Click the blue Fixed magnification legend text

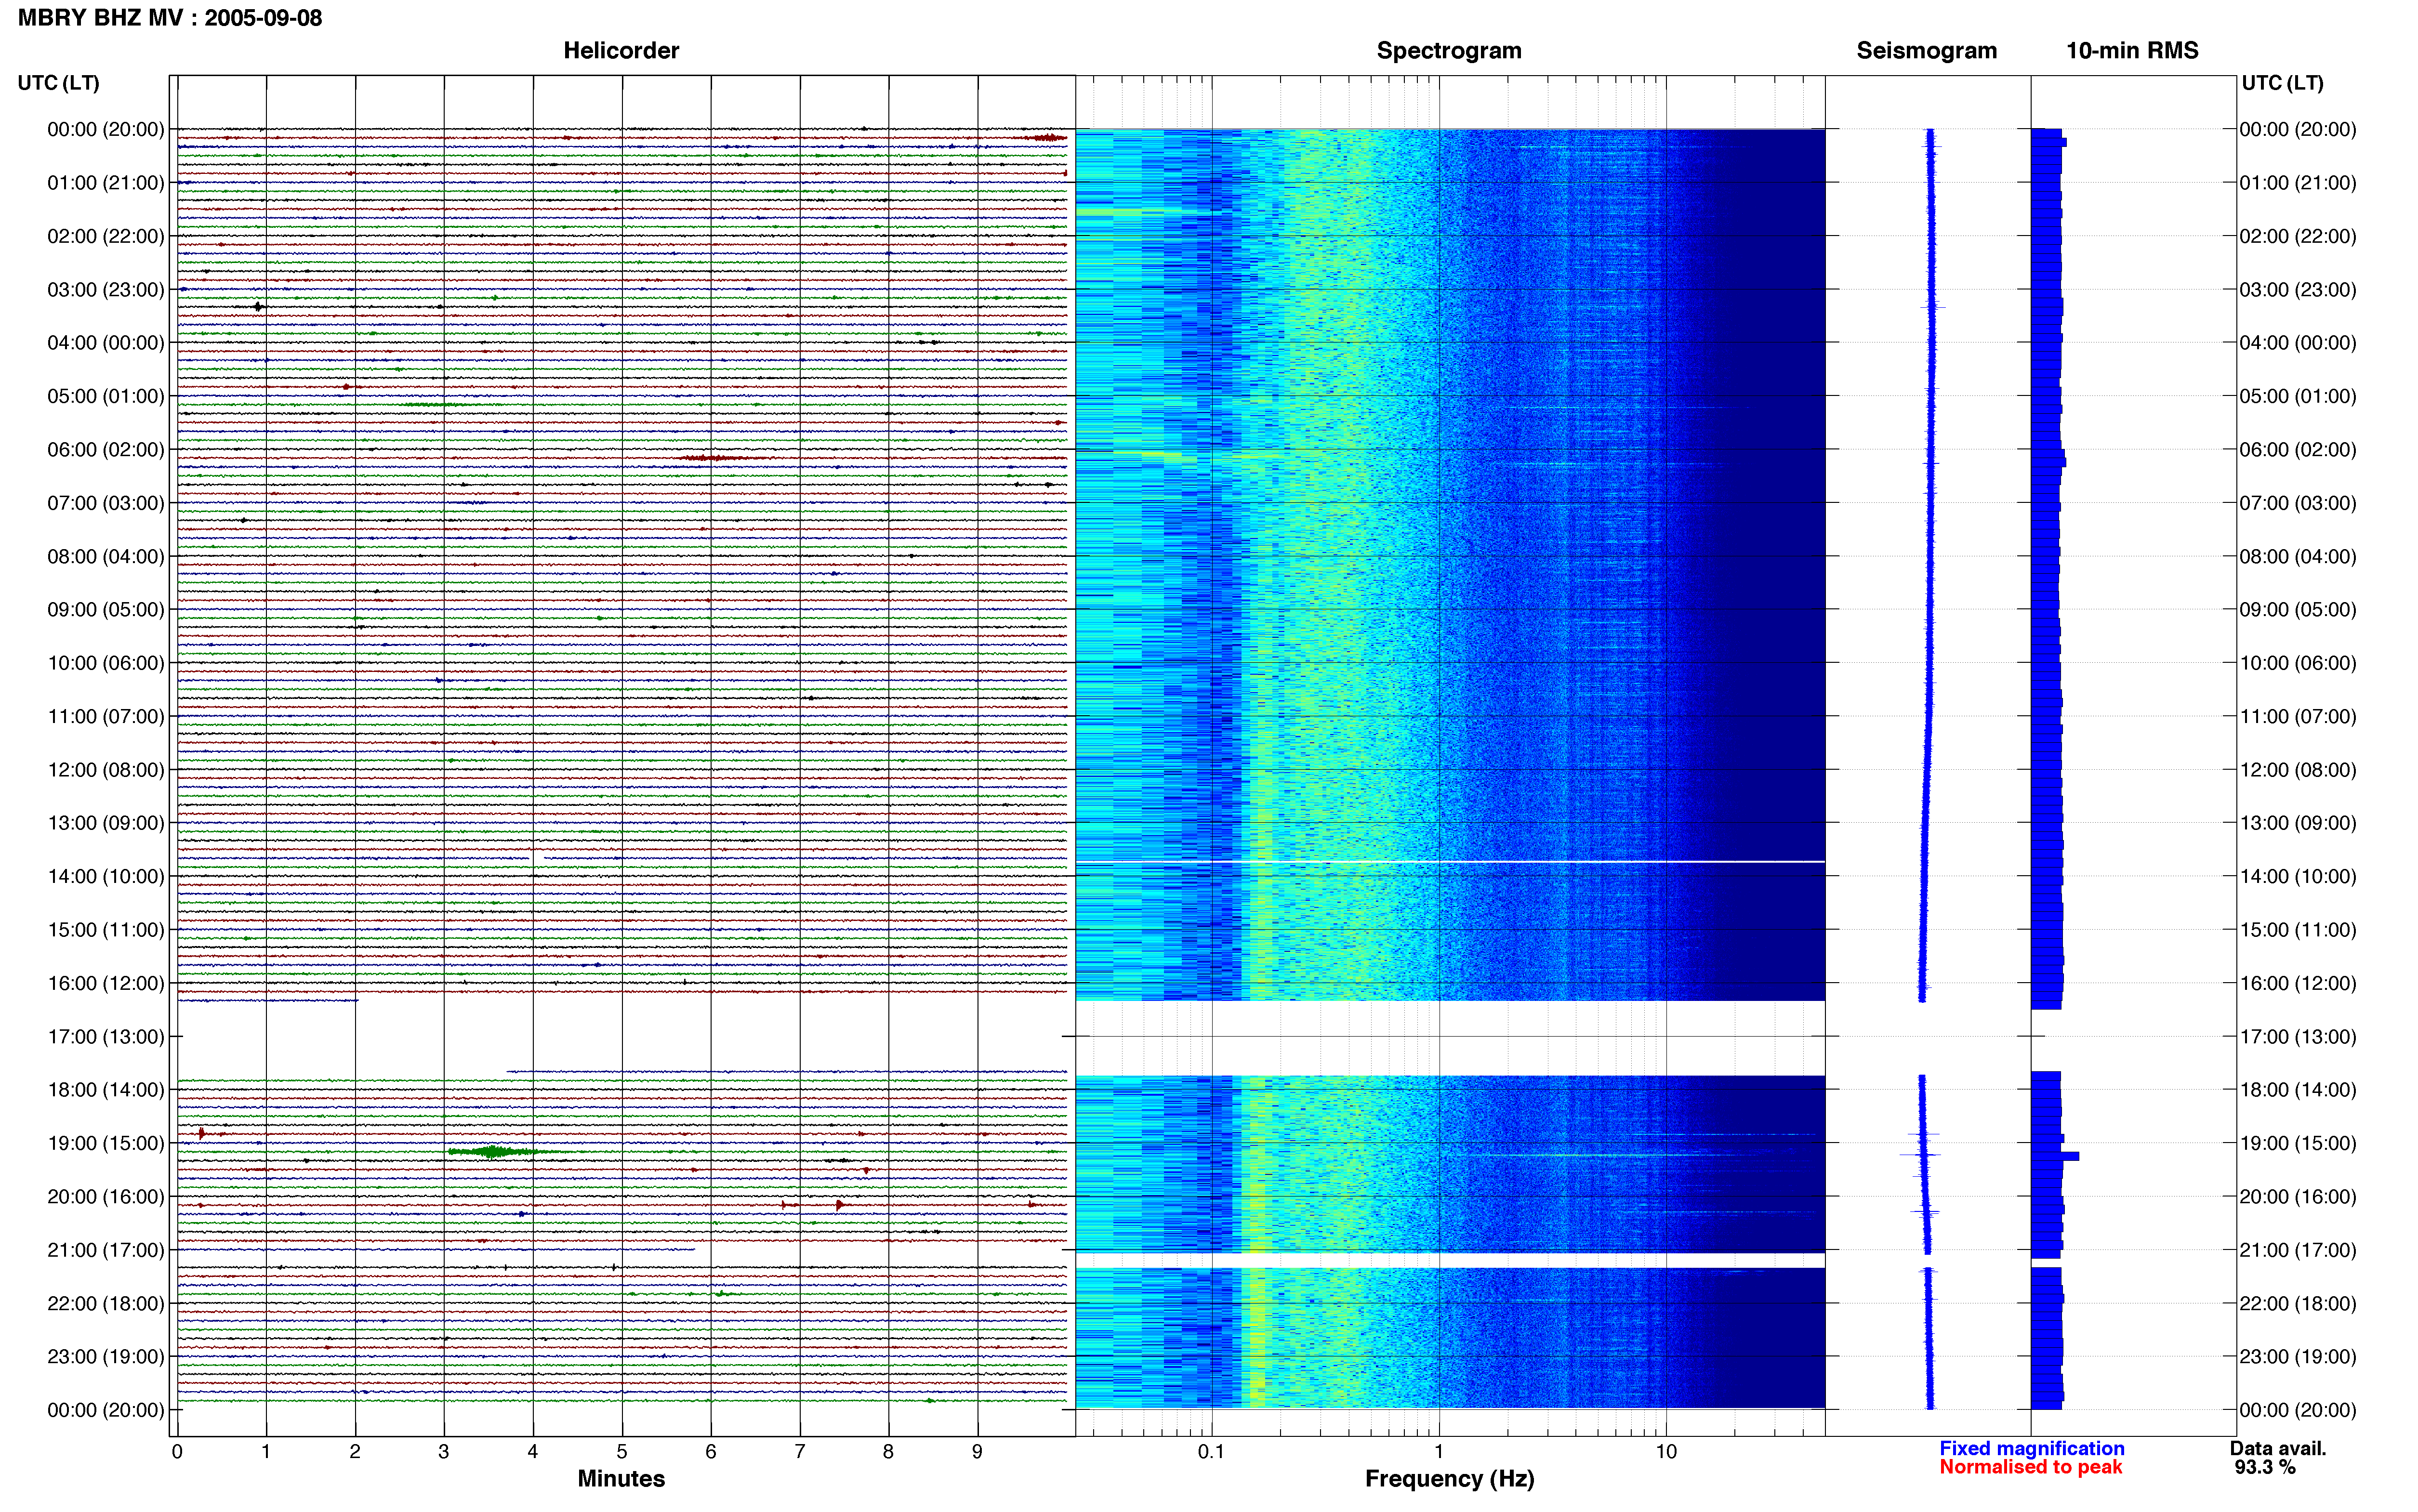2031,1448
